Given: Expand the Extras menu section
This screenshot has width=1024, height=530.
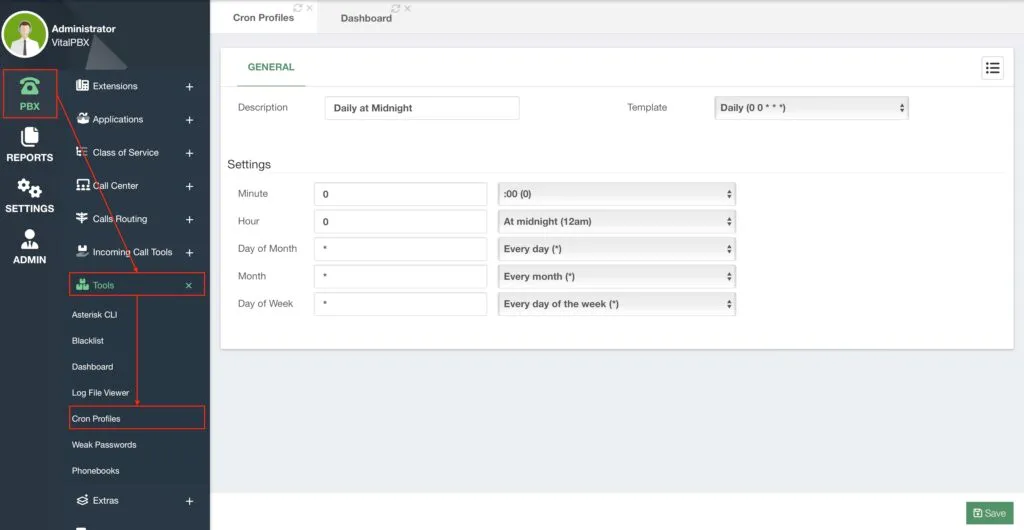Looking at the screenshot, I should (189, 501).
